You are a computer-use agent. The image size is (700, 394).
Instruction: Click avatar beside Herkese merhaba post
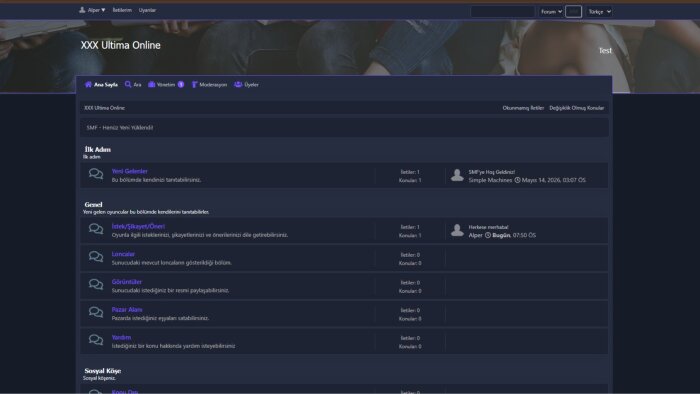pos(457,231)
